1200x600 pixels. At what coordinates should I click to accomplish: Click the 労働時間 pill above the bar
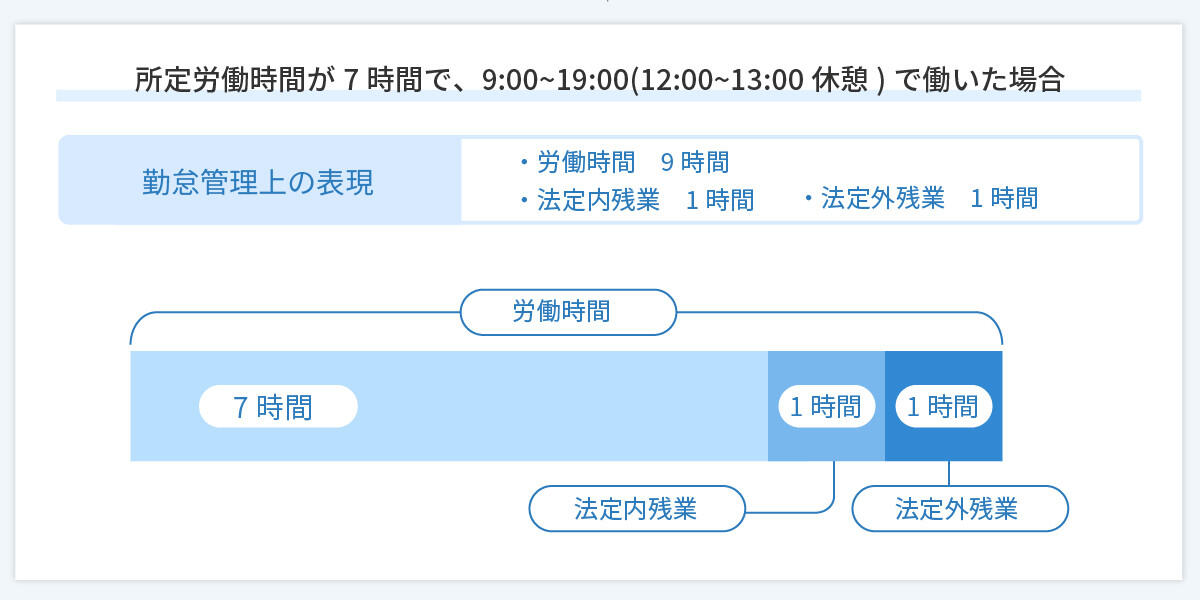tap(568, 312)
